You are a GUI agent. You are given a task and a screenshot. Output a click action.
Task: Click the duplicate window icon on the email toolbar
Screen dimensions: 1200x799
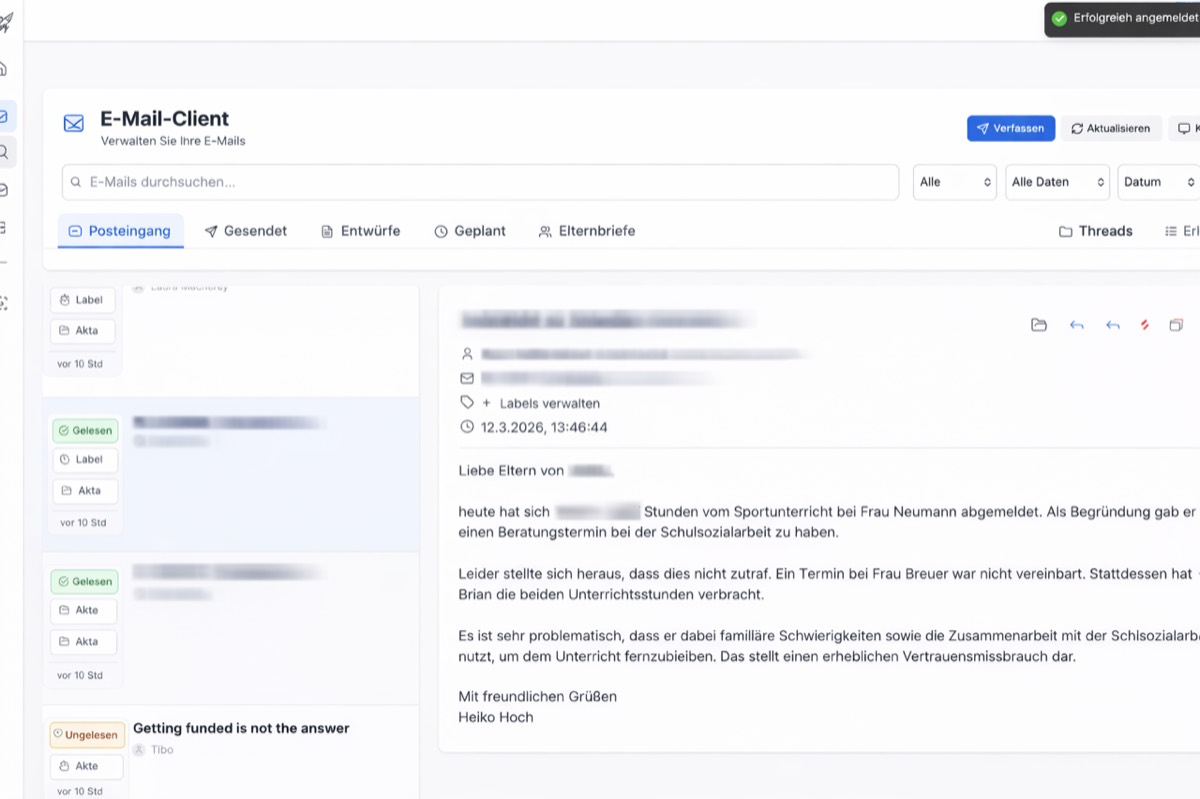point(1176,324)
